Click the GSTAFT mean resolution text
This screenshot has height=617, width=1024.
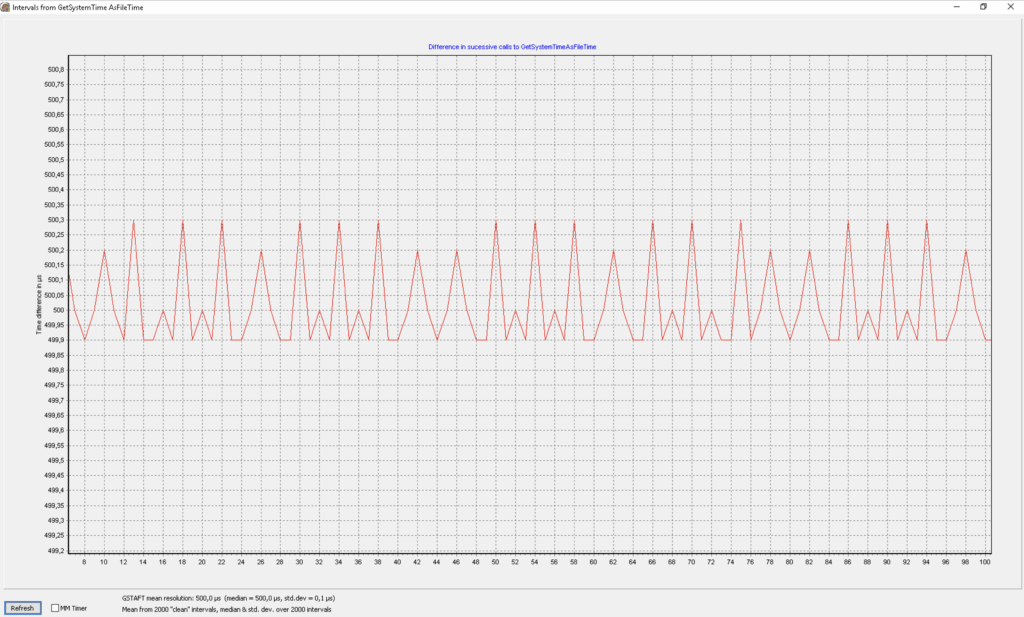coord(228,597)
